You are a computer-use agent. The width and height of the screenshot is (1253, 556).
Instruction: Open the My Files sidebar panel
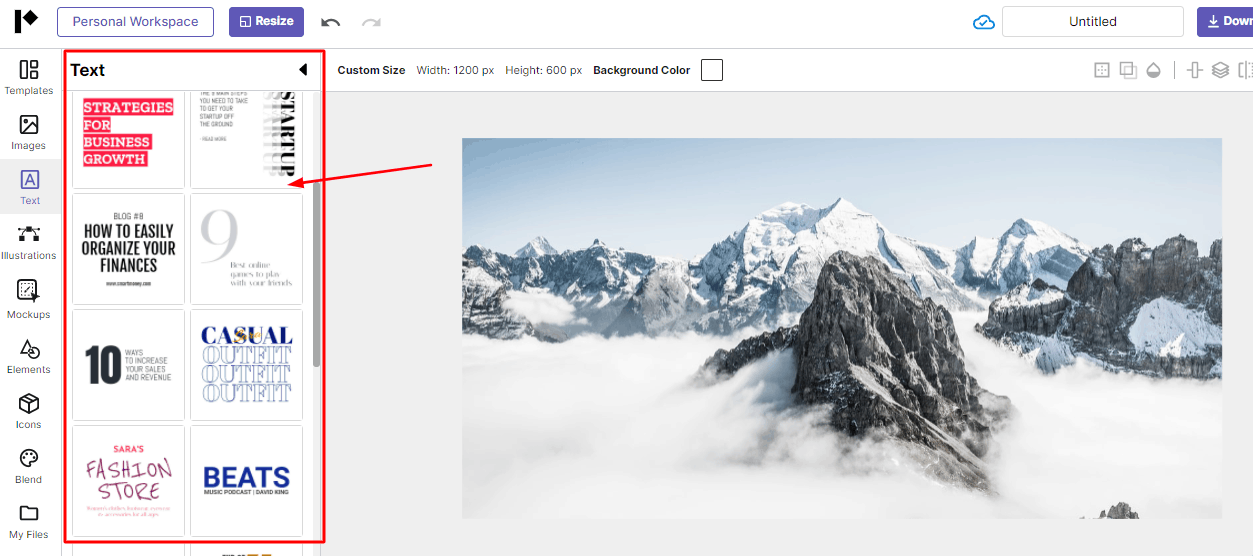point(29,521)
